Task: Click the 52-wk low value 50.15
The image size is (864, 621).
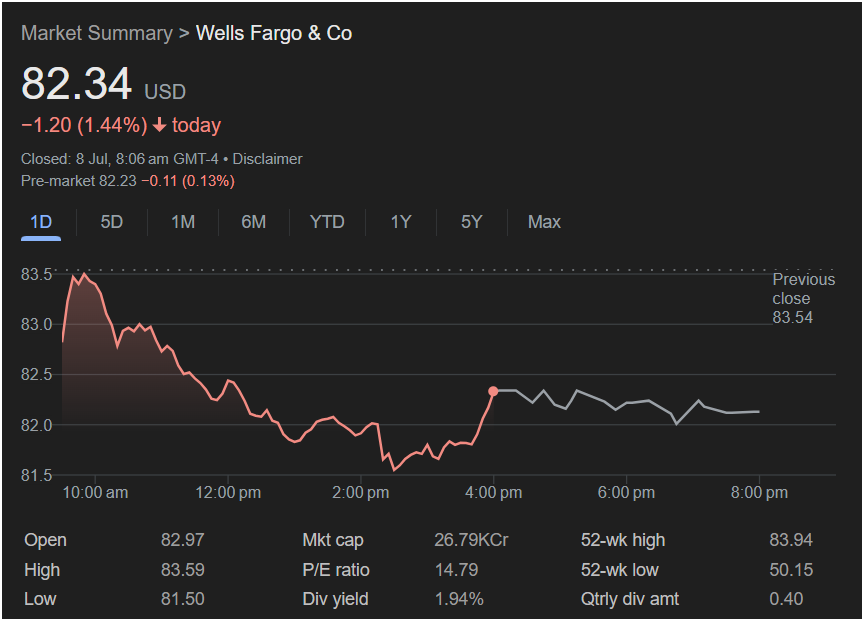Action: (x=791, y=570)
